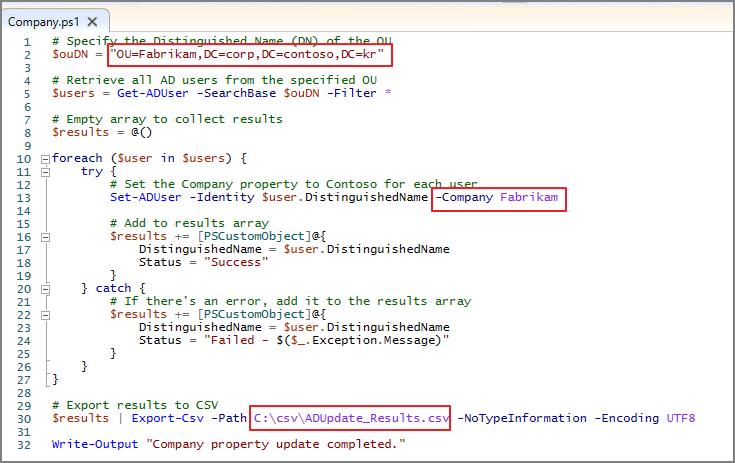
Task: Click the UTF8 encoding value
Action: click(x=681, y=418)
